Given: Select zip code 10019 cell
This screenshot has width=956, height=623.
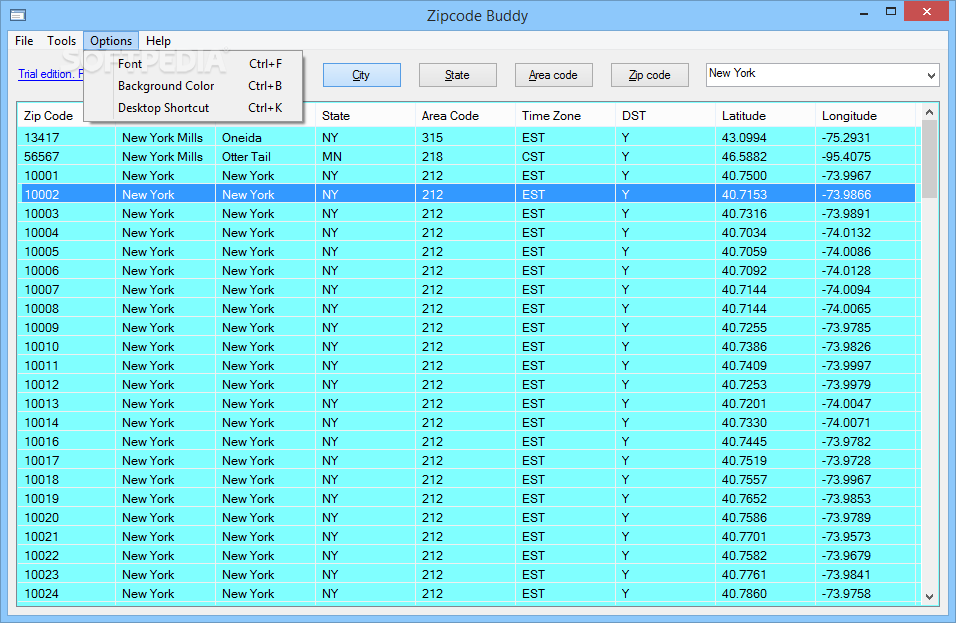Looking at the screenshot, I should [68, 499].
